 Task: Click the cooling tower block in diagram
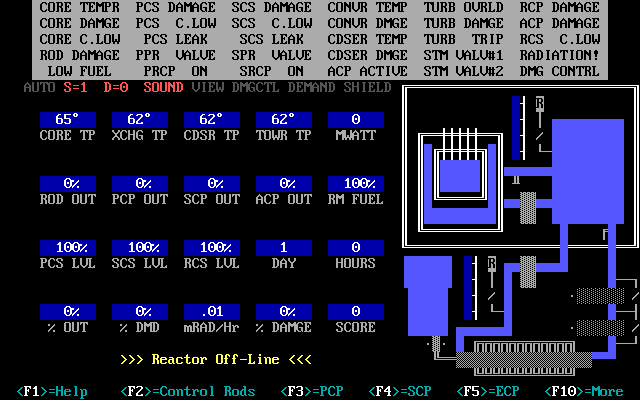coord(428,296)
